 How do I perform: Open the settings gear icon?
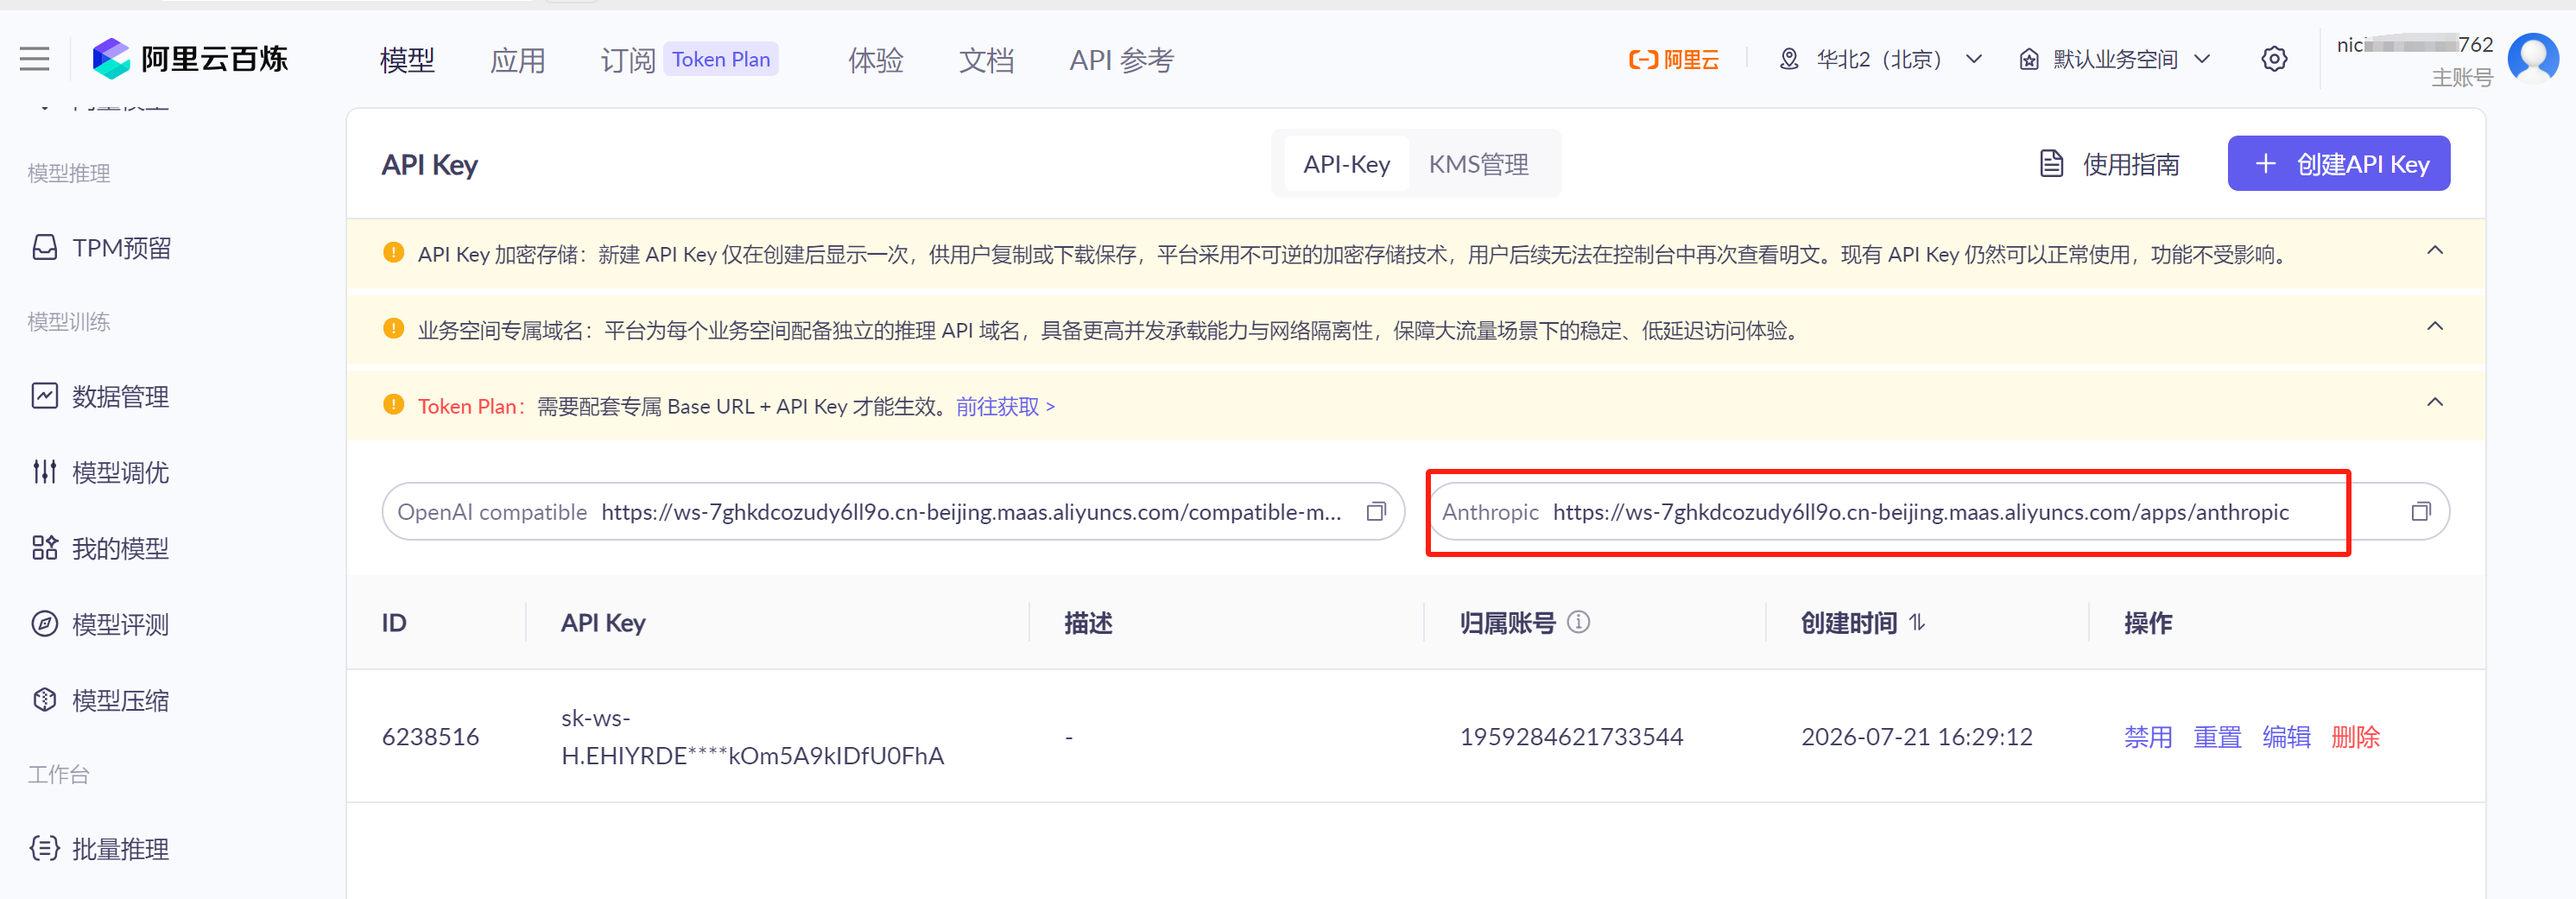click(2274, 59)
